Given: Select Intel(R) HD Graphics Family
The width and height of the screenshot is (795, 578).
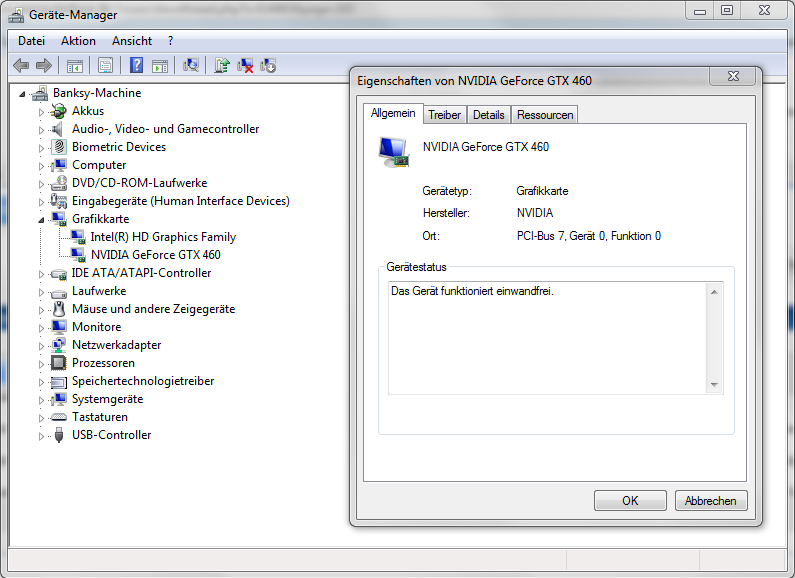Looking at the screenshot, I should 163,237.
